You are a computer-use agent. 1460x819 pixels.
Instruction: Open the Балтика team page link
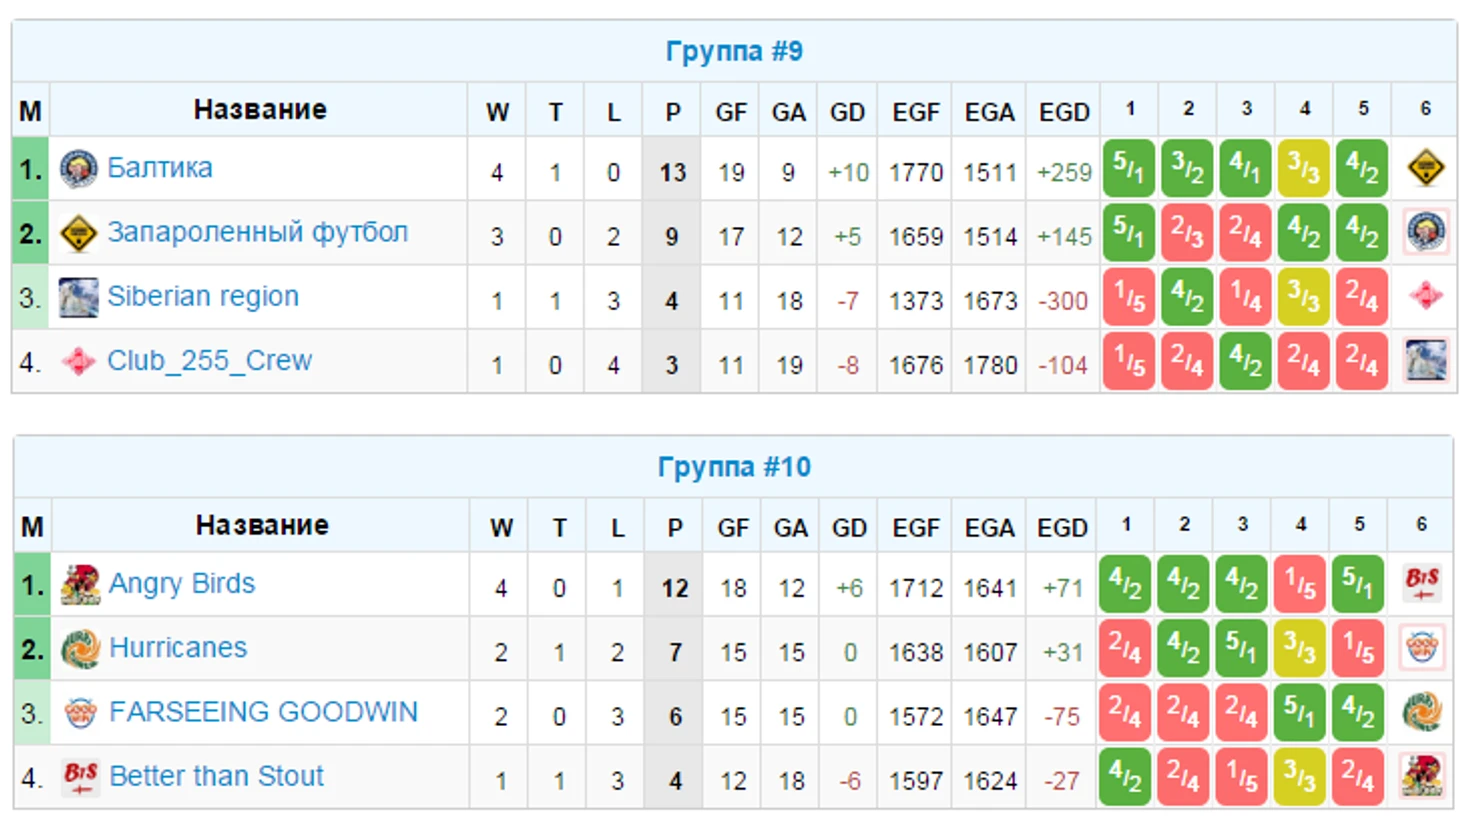click(160, 168)
